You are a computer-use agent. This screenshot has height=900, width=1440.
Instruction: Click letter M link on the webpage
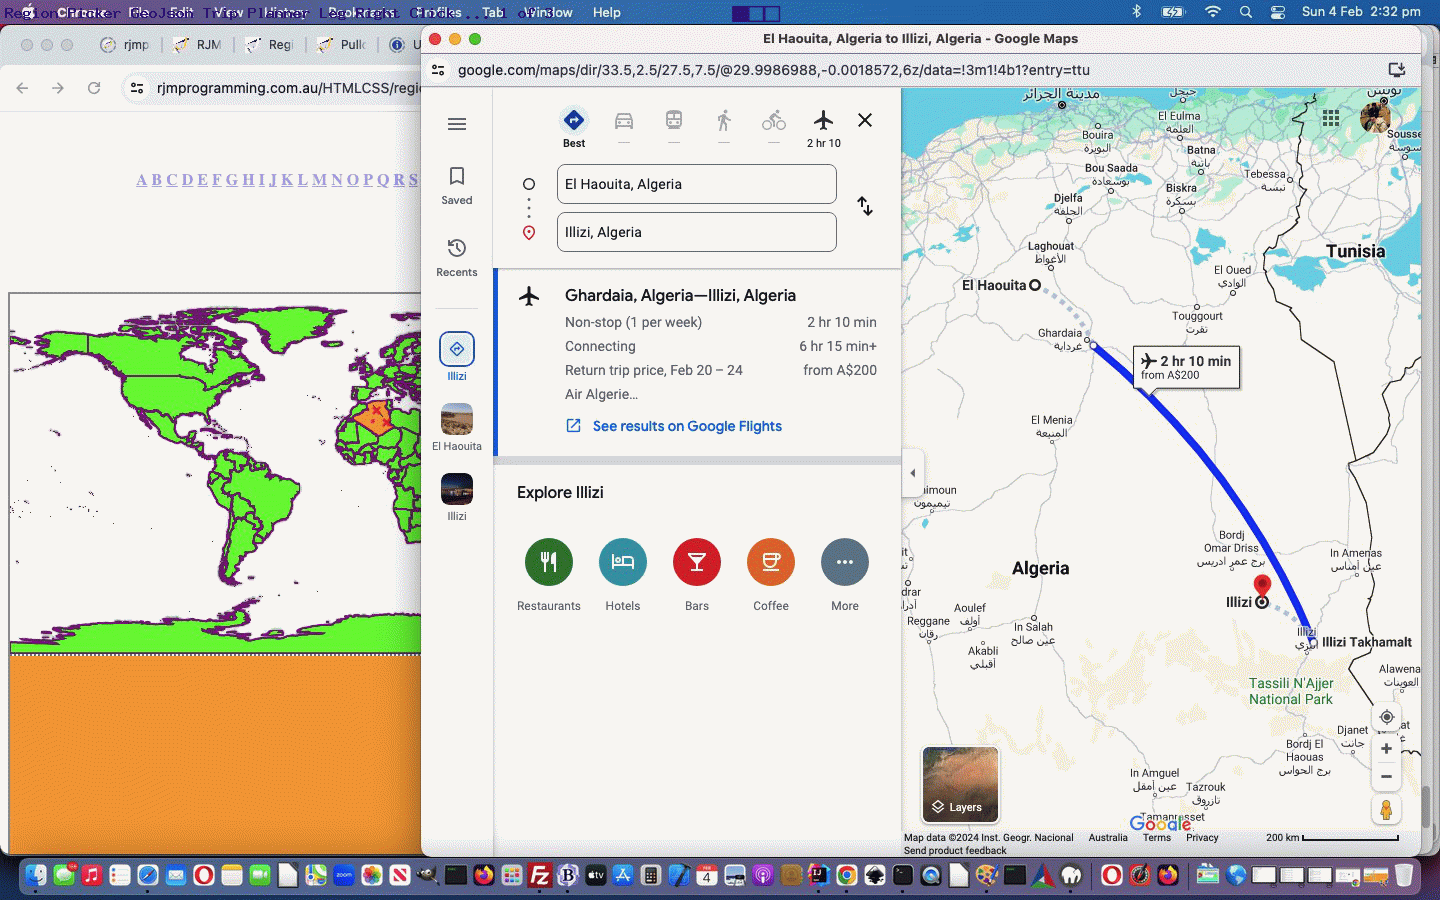pyautogui.click(x=319, y=180)
